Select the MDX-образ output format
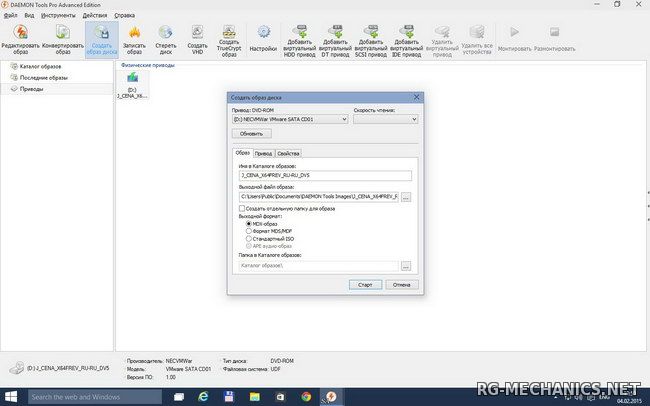The width and height of the screenshot is (650, 406). coord(249,223)
